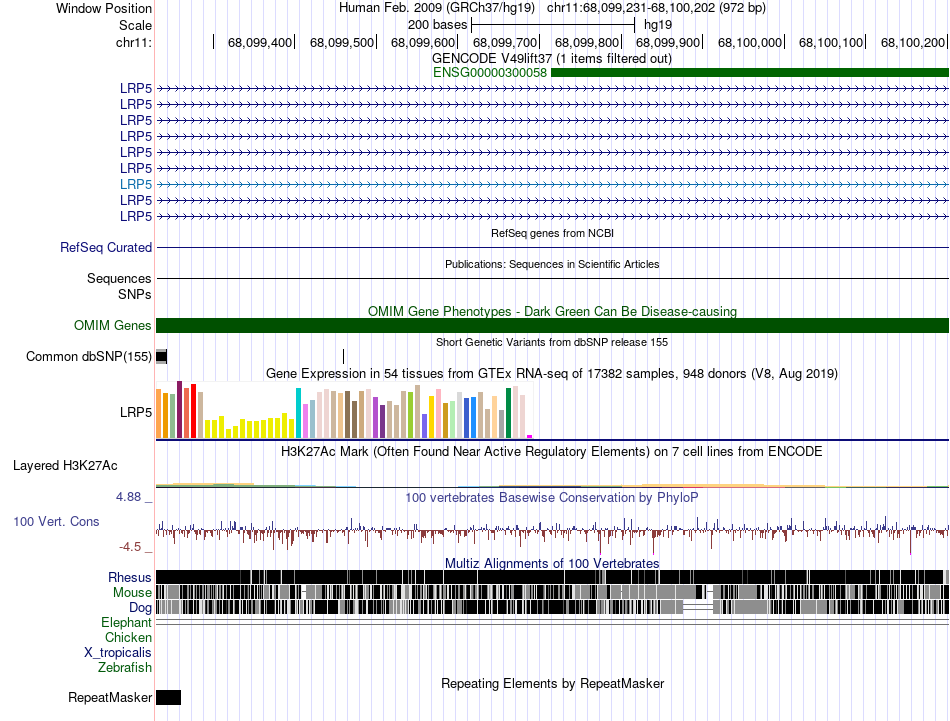Image resolution: width=950 pixels, height=721 pixels.
Task: Click the 200 bases scale bar
Action: [553, 25]
